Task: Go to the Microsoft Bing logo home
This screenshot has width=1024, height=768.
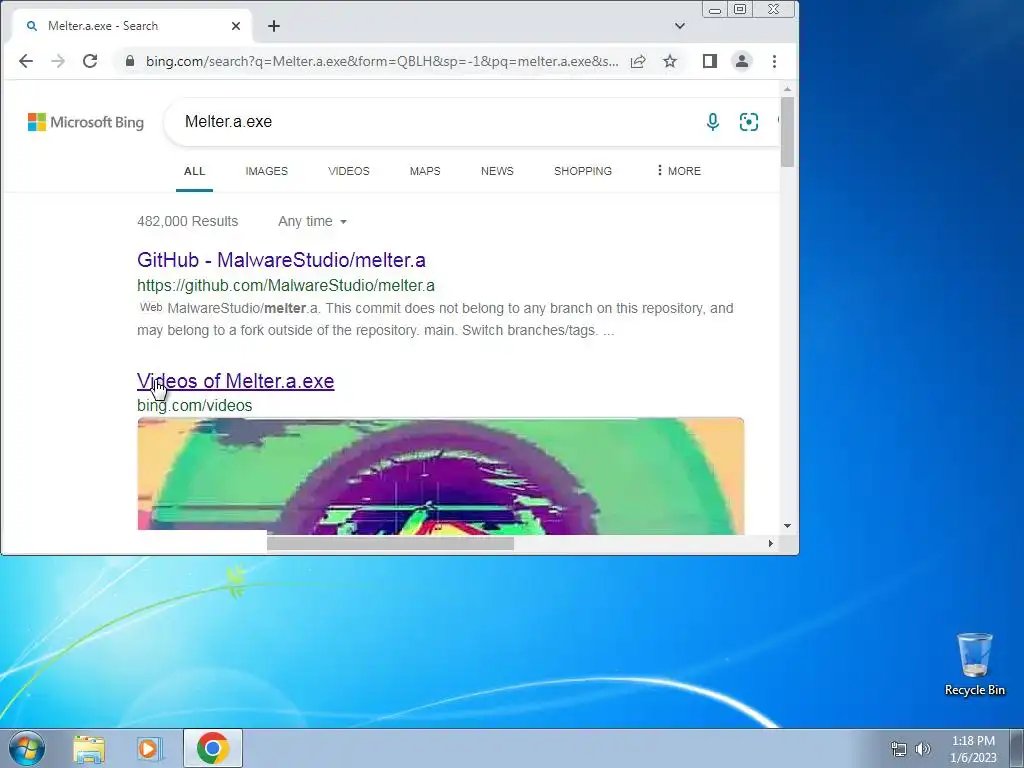Action: [x=86, y=122]
